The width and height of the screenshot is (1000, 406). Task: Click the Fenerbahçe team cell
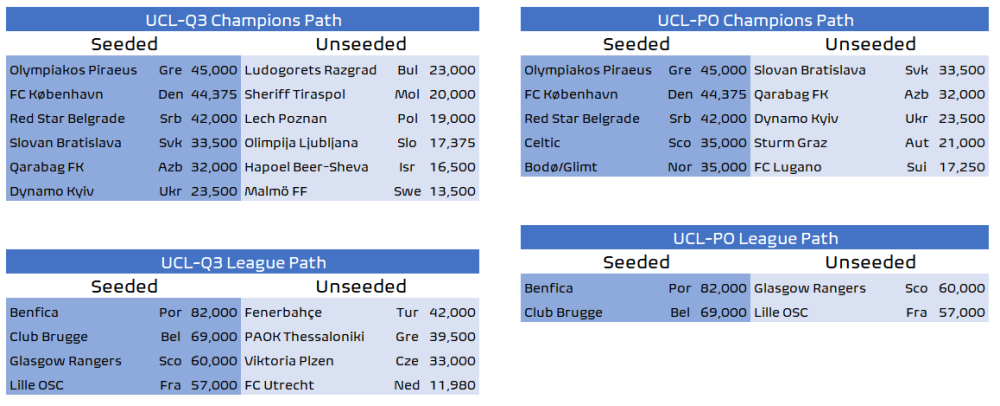[x=282, y=312]
